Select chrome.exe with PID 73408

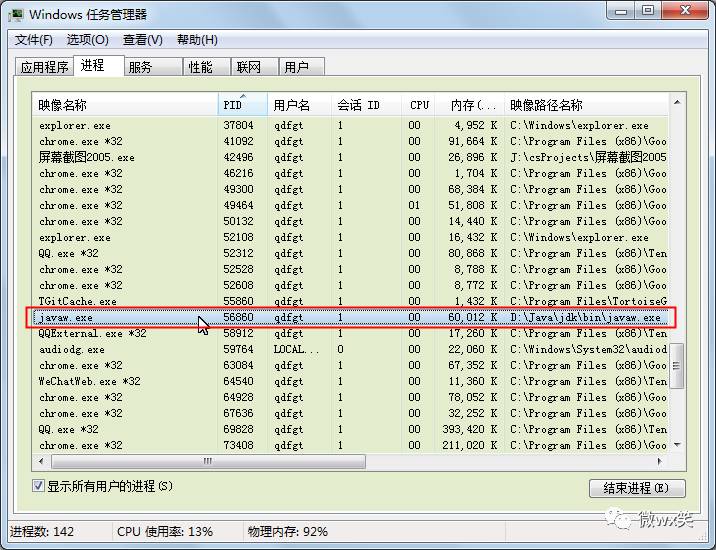(x=350, y=445)
